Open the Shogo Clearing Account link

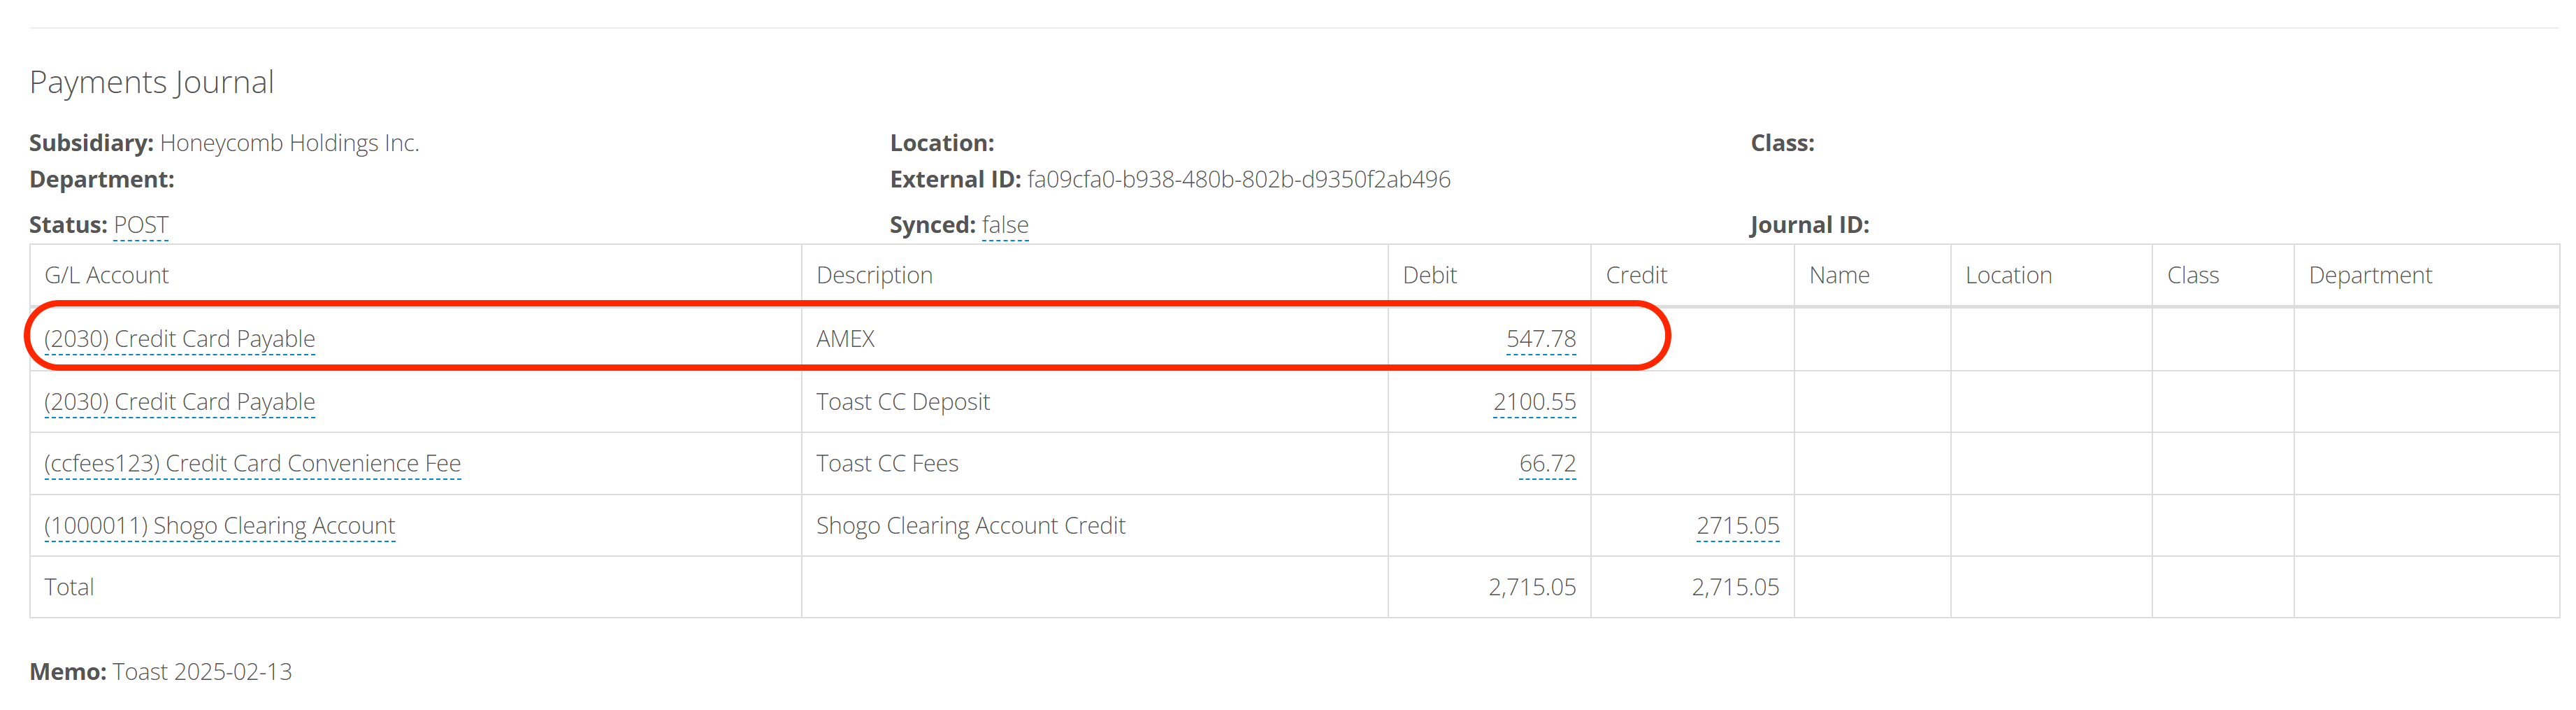pyautogui.click(x=219, y=526)
